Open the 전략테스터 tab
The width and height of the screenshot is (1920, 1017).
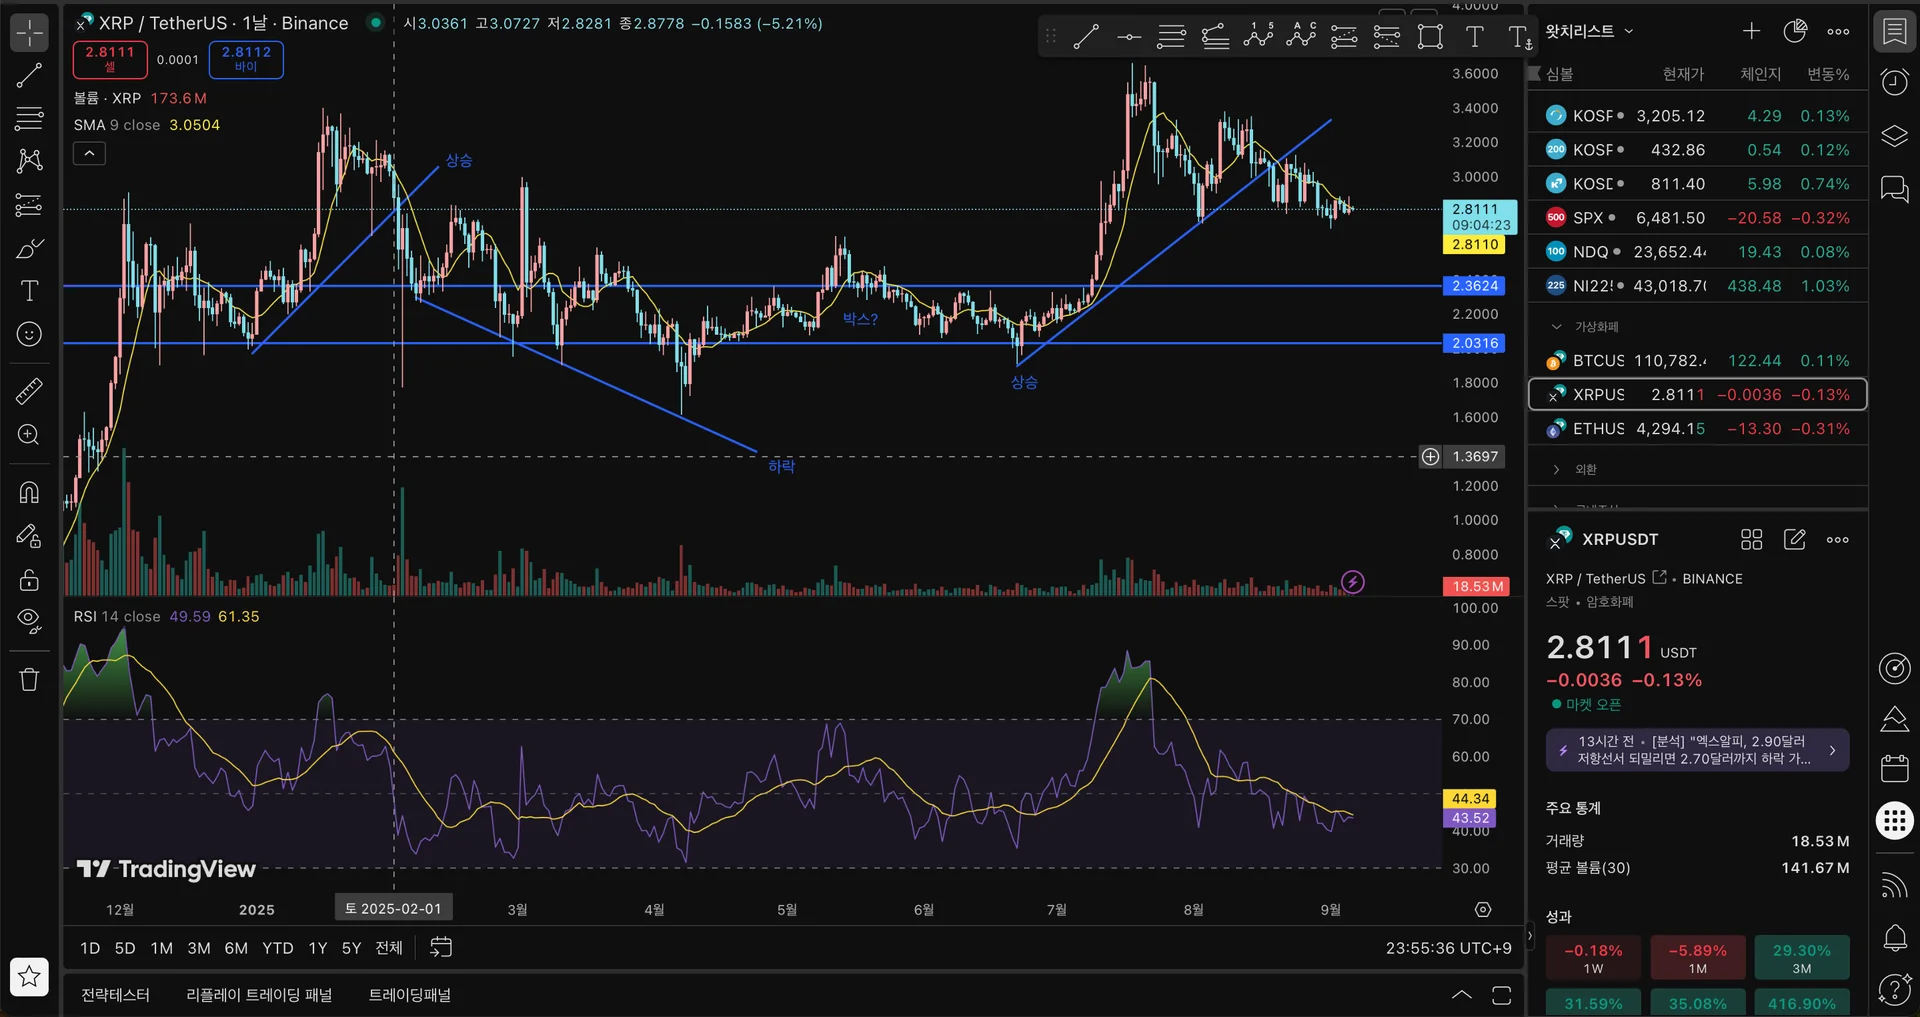pos(115,995)
